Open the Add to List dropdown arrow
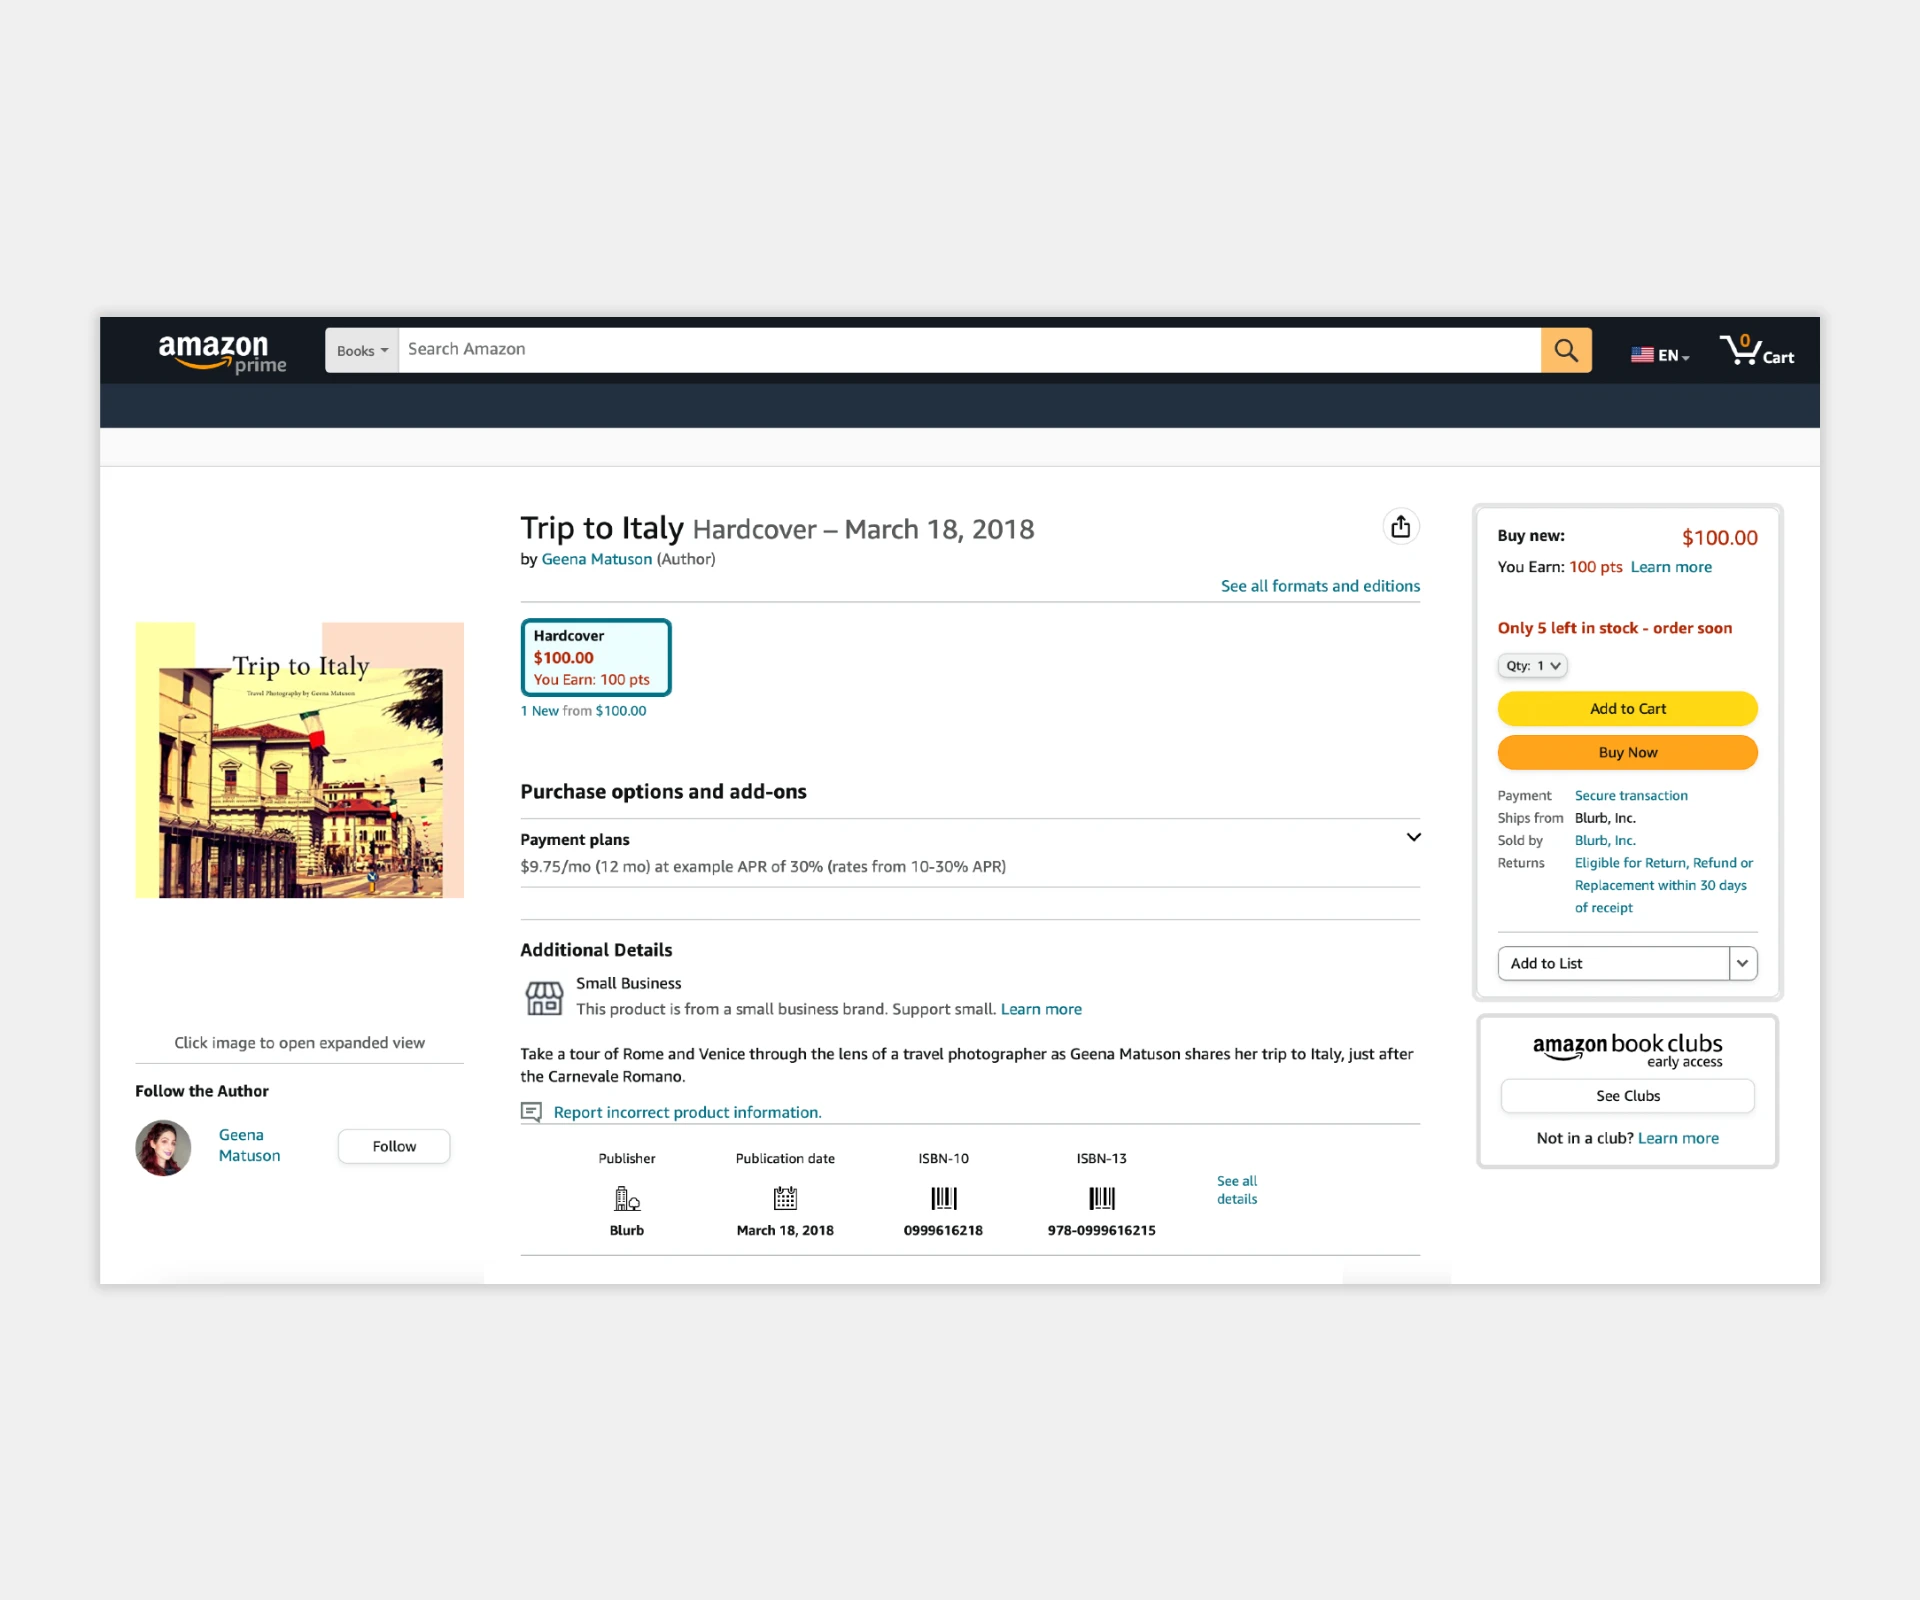This screenshot has width=1920, height=1600. [1742, 963]
